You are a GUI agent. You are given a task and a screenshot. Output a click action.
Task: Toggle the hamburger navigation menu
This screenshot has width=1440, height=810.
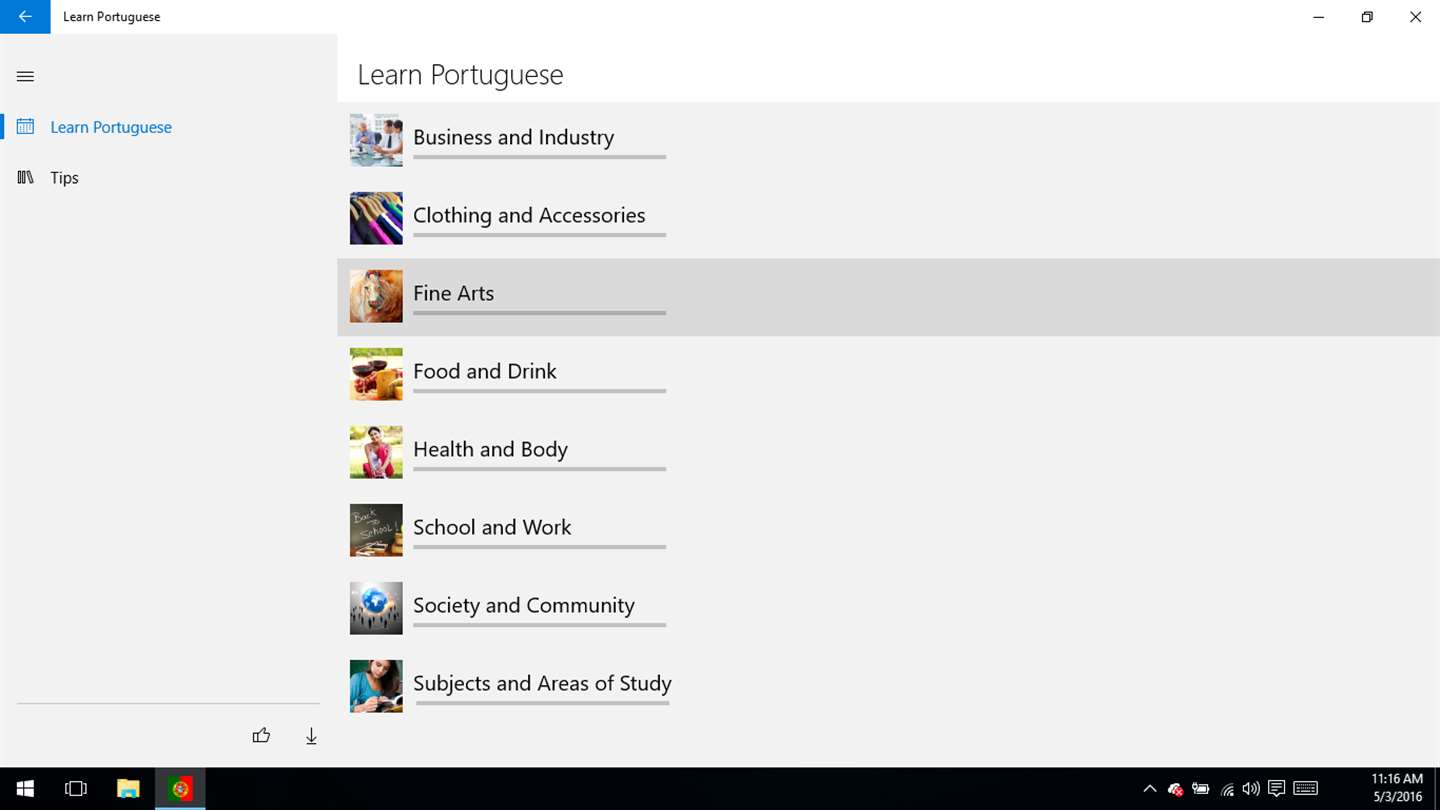(x=25, y=76)
